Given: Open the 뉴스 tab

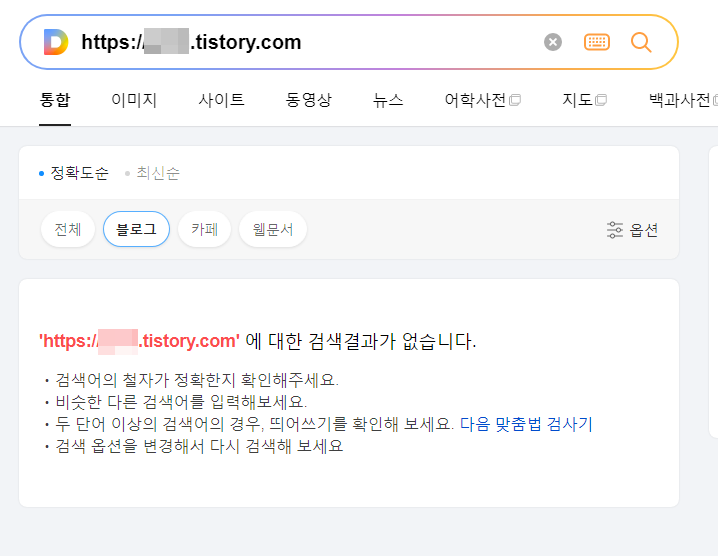Looking at the screenshot, I should [388, 100].
